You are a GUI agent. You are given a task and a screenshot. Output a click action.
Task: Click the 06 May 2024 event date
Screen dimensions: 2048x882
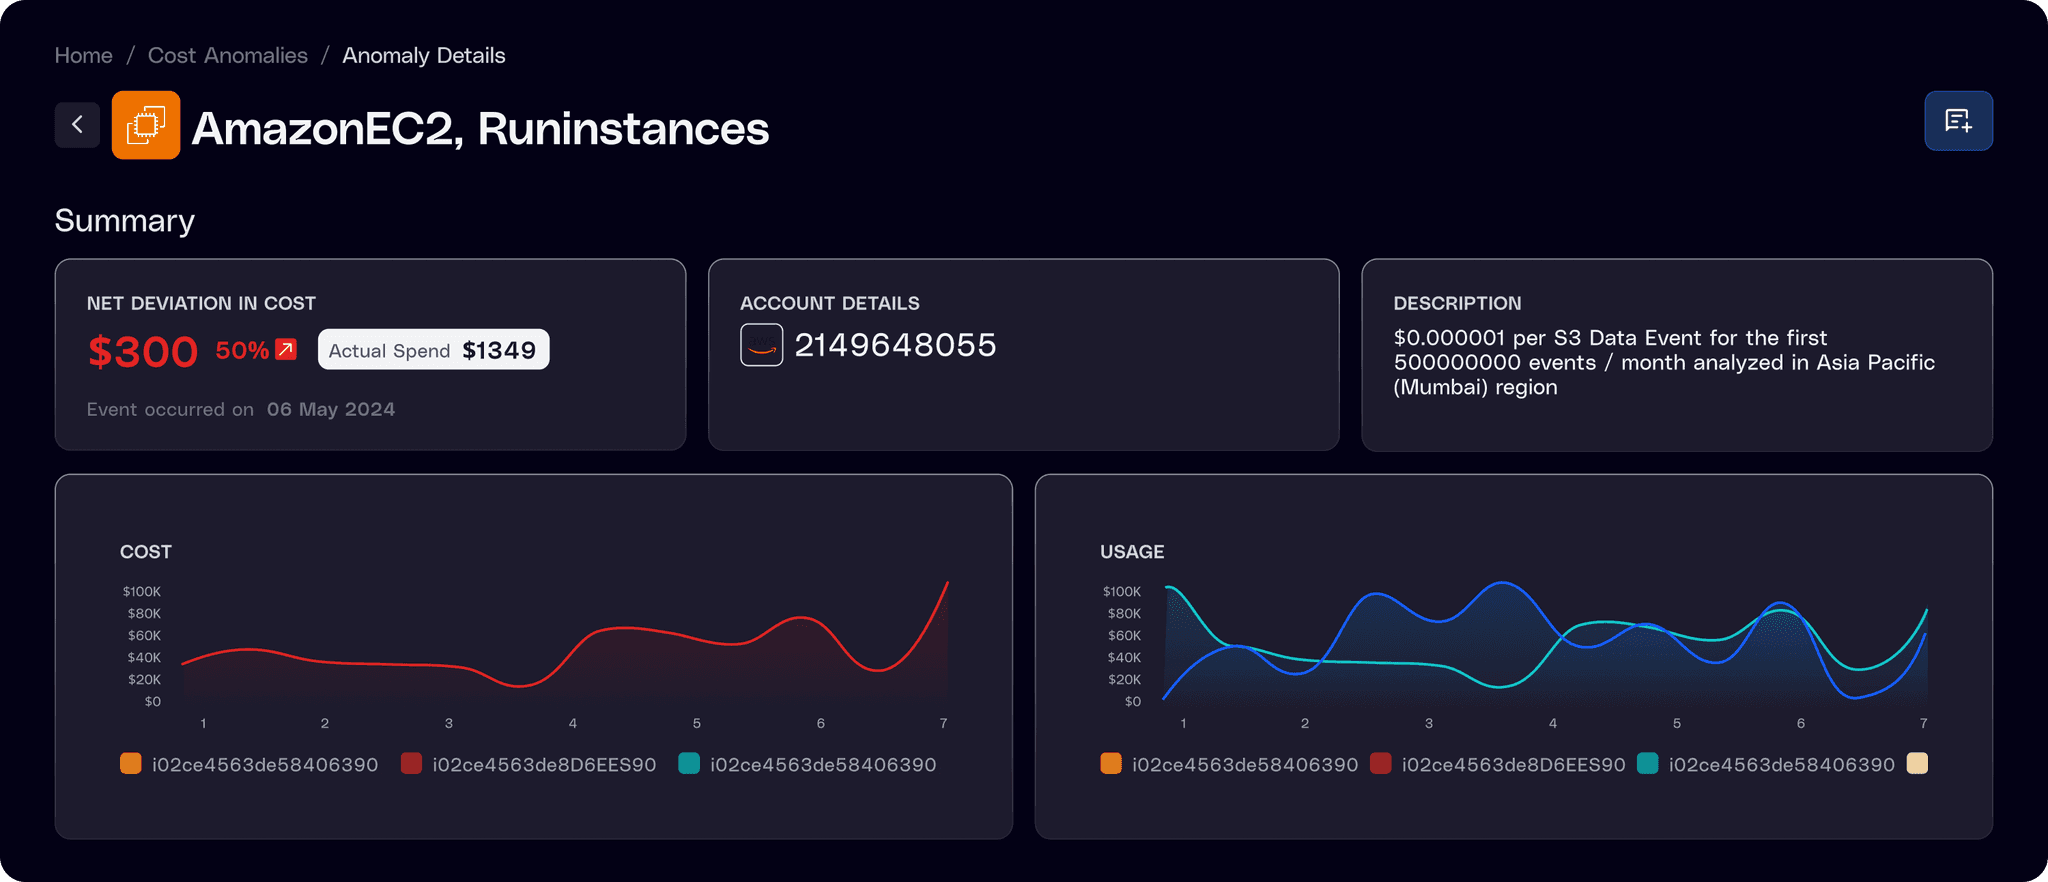coord(331,409)
